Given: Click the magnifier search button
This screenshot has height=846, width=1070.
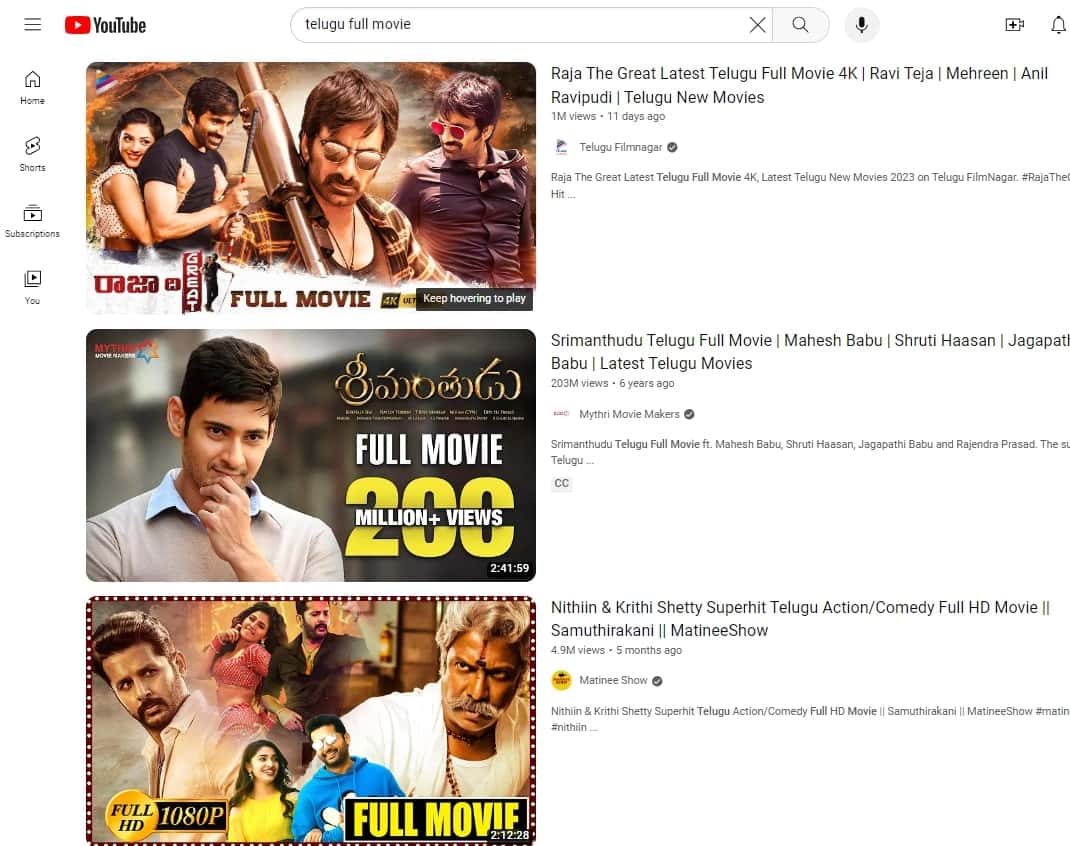Looking at the screenshot, I should pyautogui.click(x=800, y=25).
